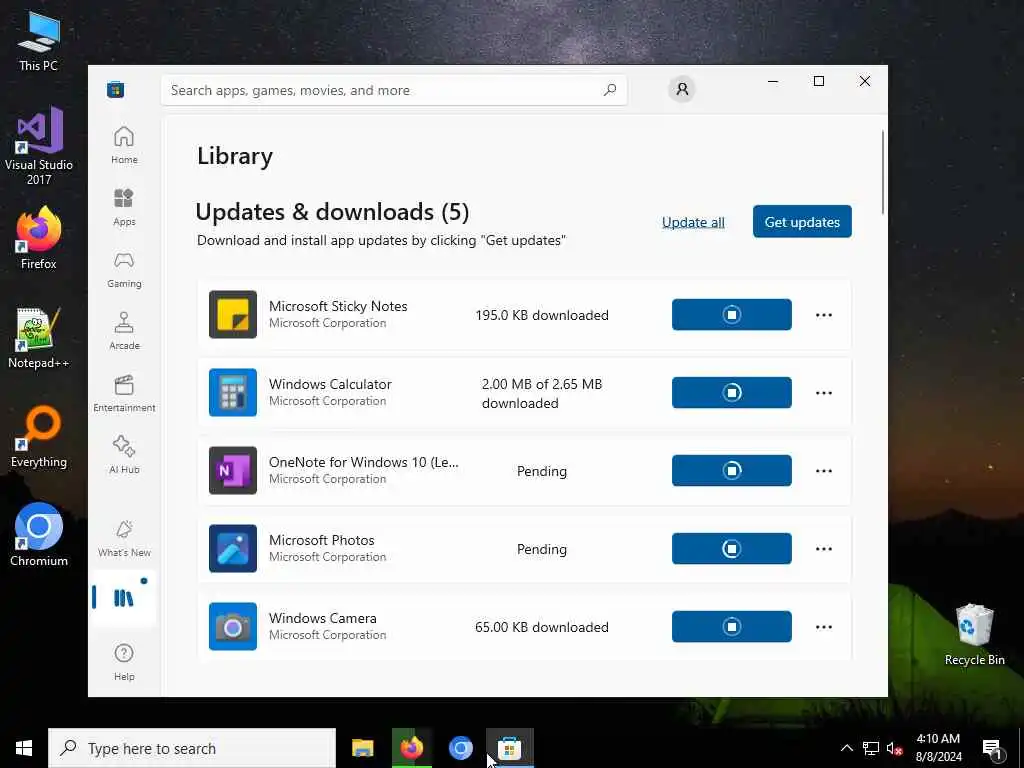The width and height of the screenshot is (1024, 768).
Task: Click the muted volume tray icon
Action: pyautogui.click(x=894, y=748)
